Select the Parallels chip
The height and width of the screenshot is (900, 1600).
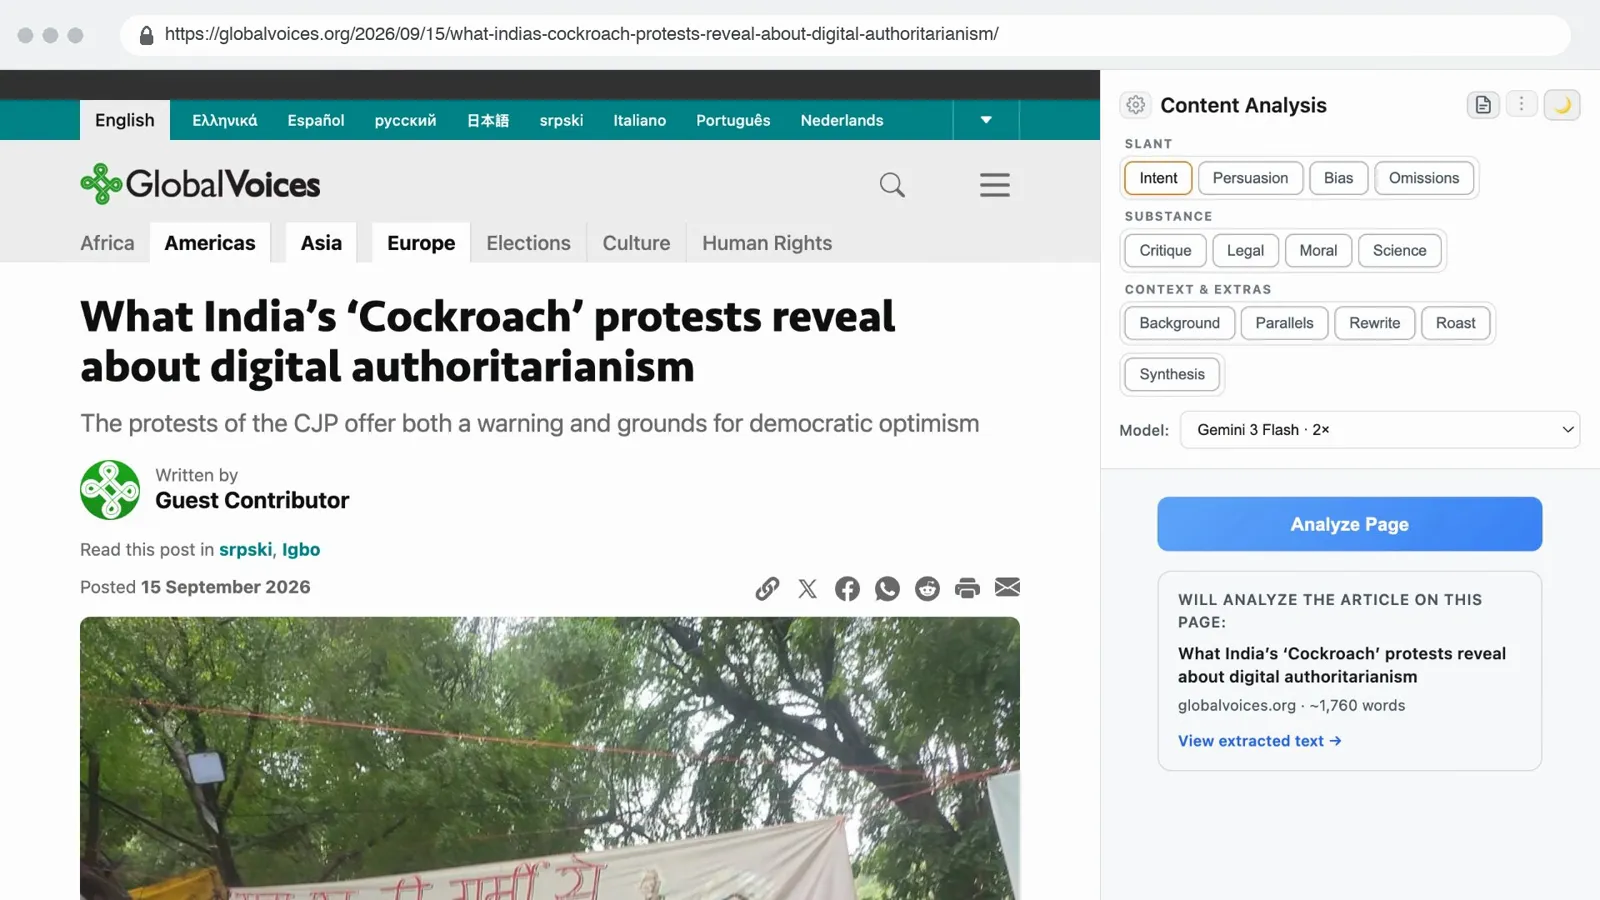coord(1284,323)
